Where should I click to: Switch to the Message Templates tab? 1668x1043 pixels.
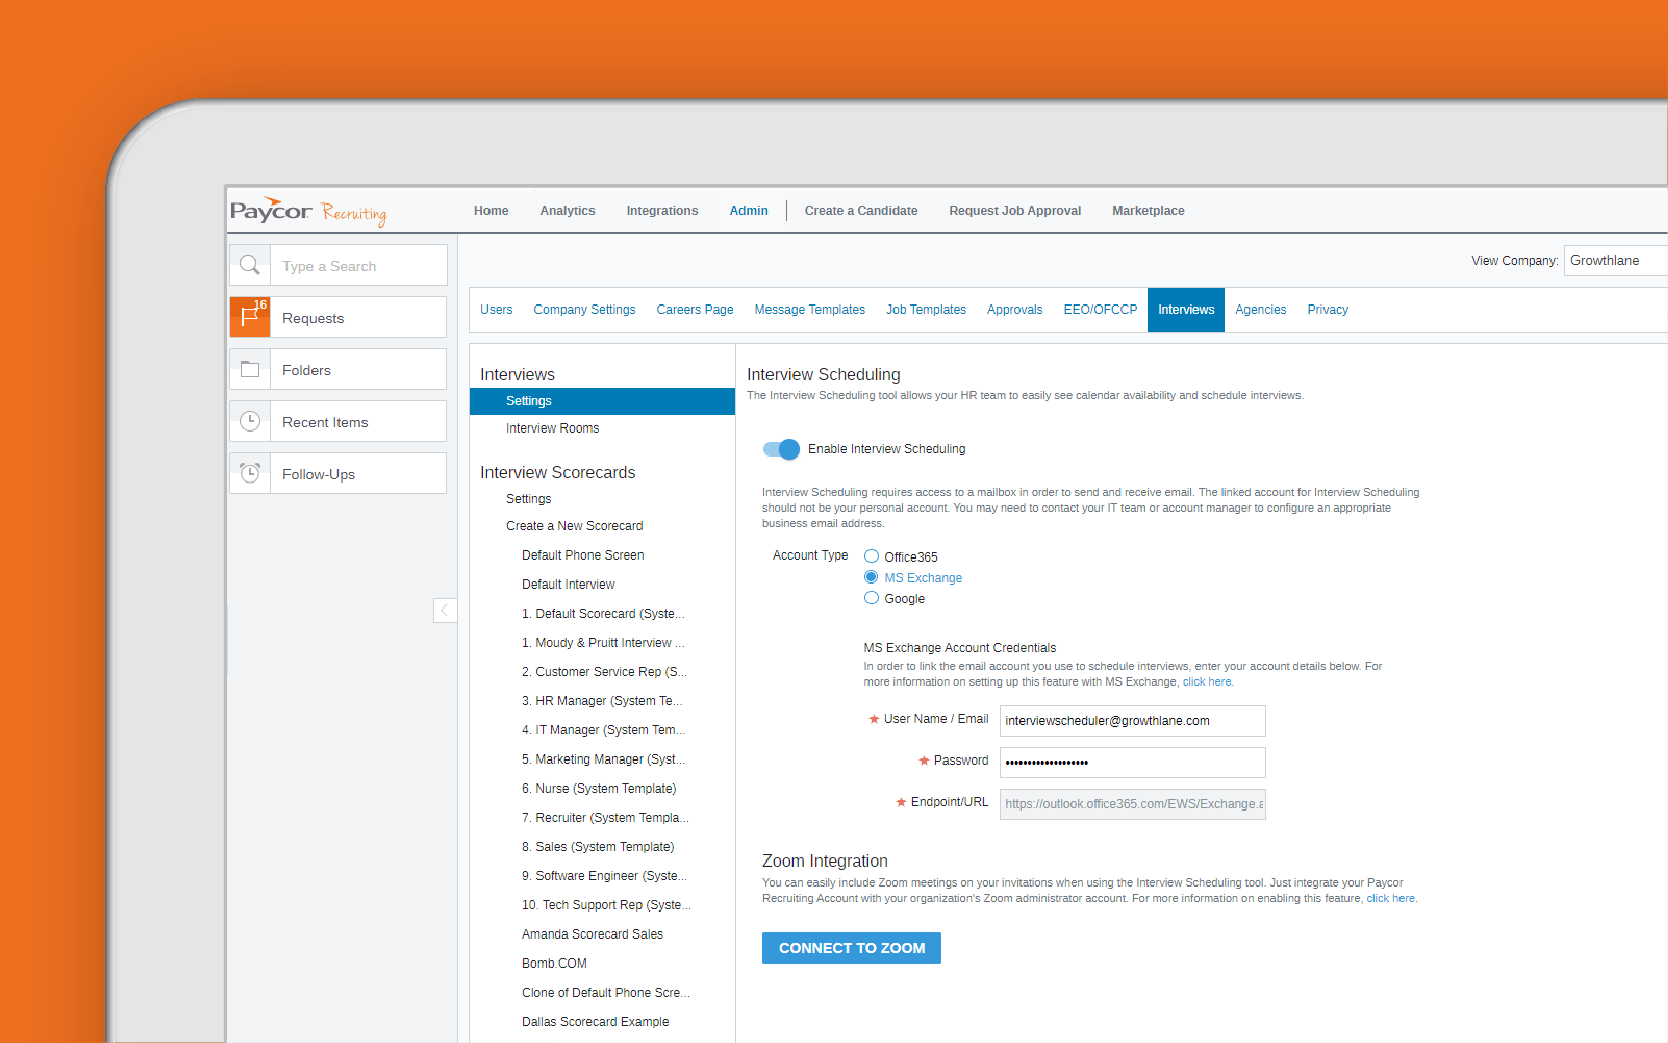[x=809, y=310]
